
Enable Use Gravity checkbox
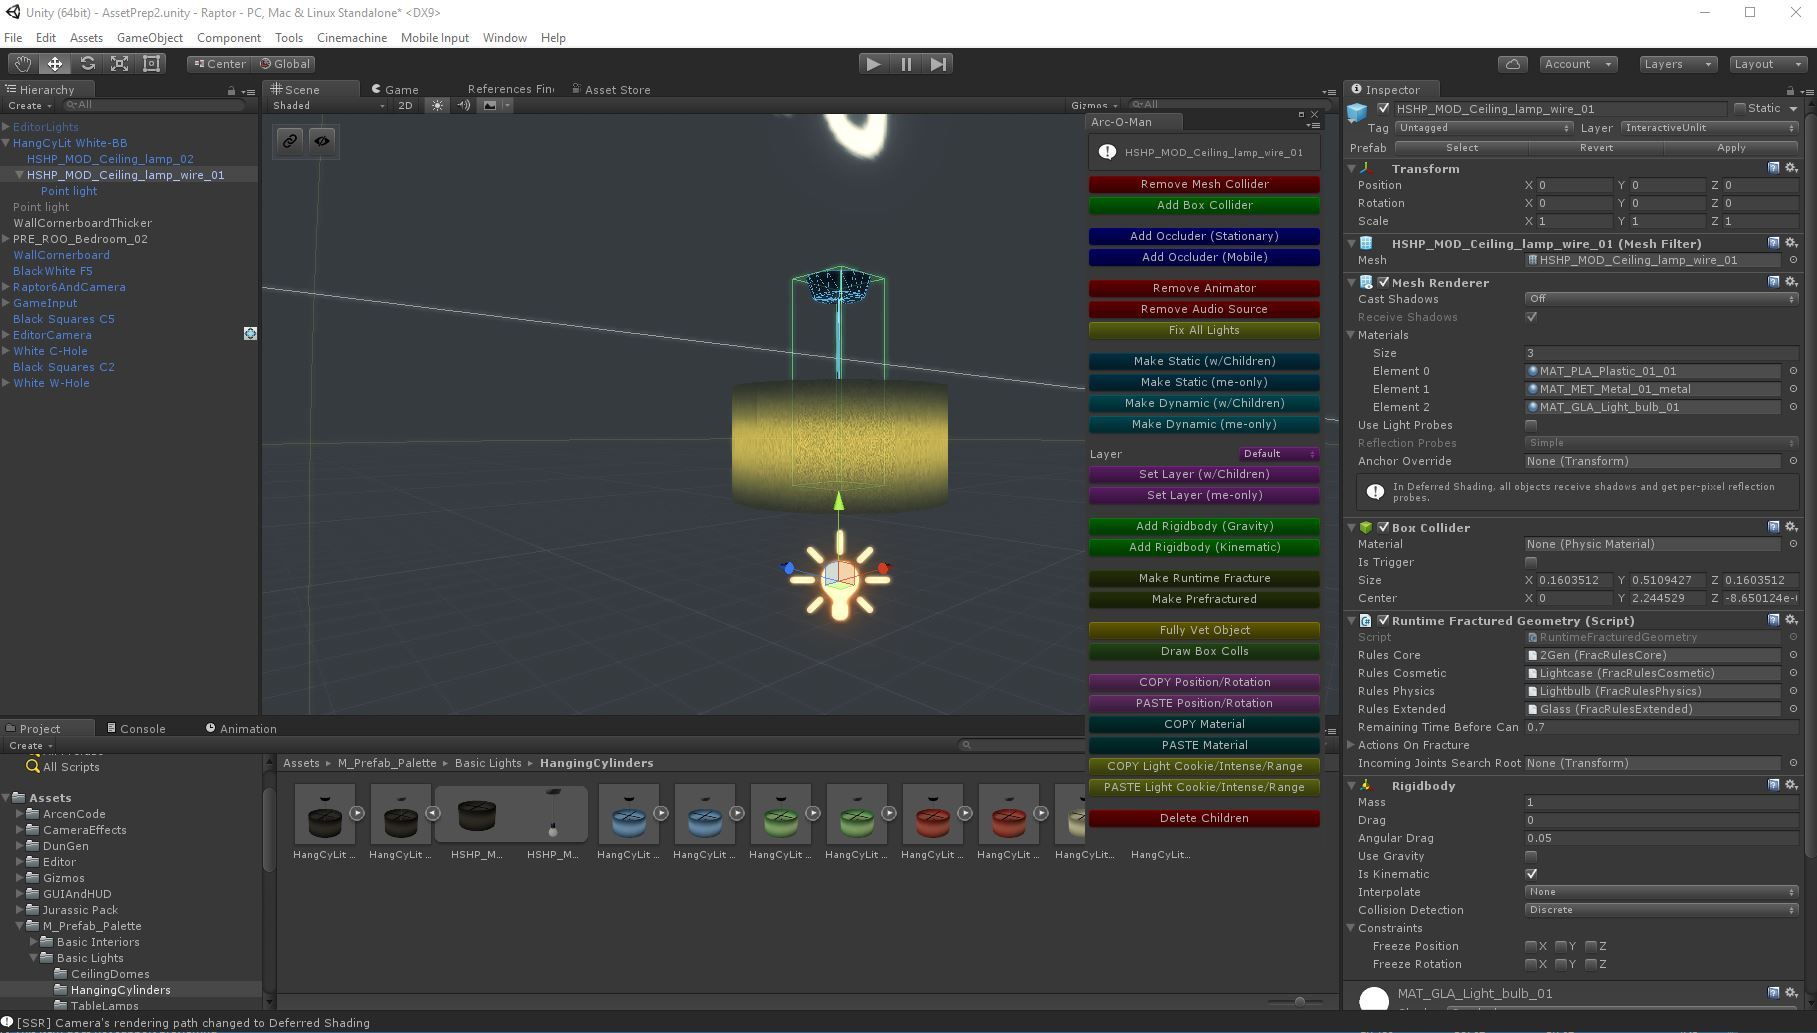pyautogui.click(x=1531, y=856)
